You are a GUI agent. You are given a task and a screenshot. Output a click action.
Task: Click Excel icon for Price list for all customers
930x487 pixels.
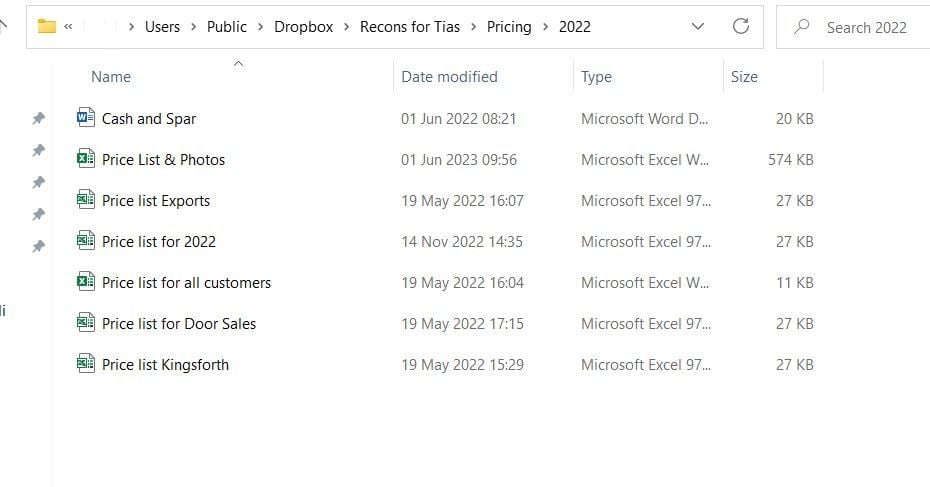click(x=85, y=282)
